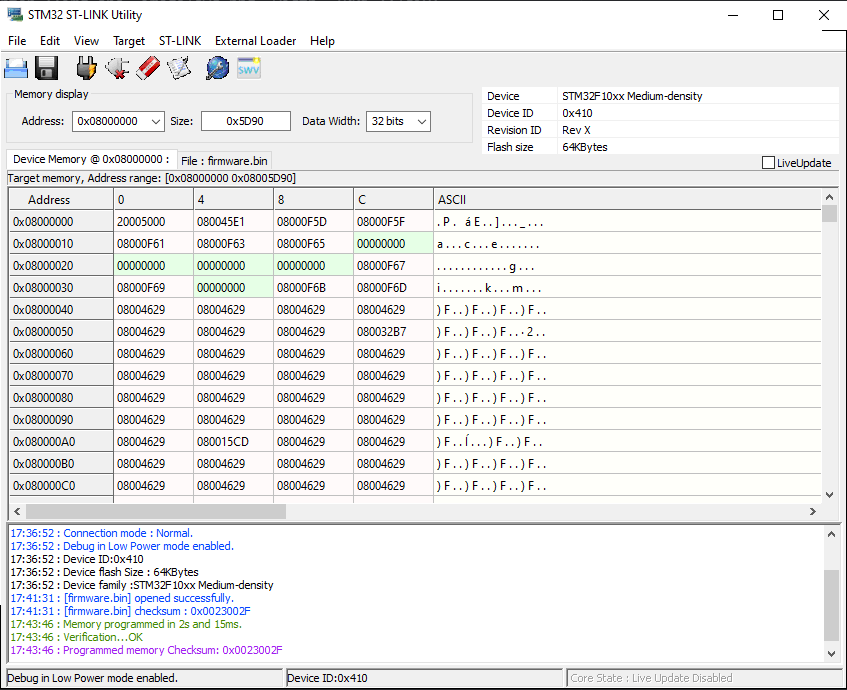
Task: Select cell 08000F67 in row 0x08000020
Action: tap(393, 266)
